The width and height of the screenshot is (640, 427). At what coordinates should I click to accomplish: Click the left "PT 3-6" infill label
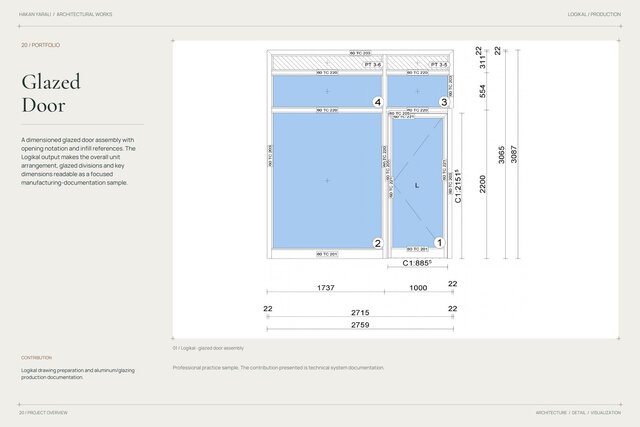(373, 64)
